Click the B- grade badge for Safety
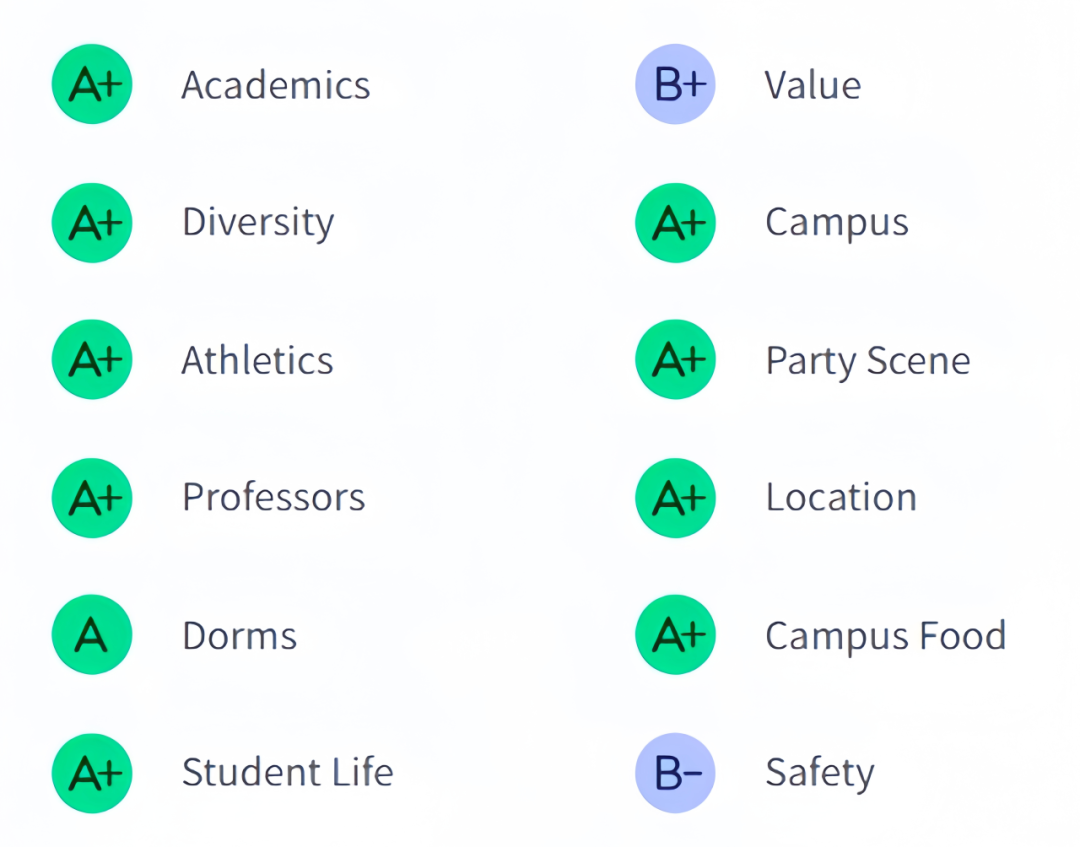The width and height of the screenshot is (1080, 847). [675, 773]
